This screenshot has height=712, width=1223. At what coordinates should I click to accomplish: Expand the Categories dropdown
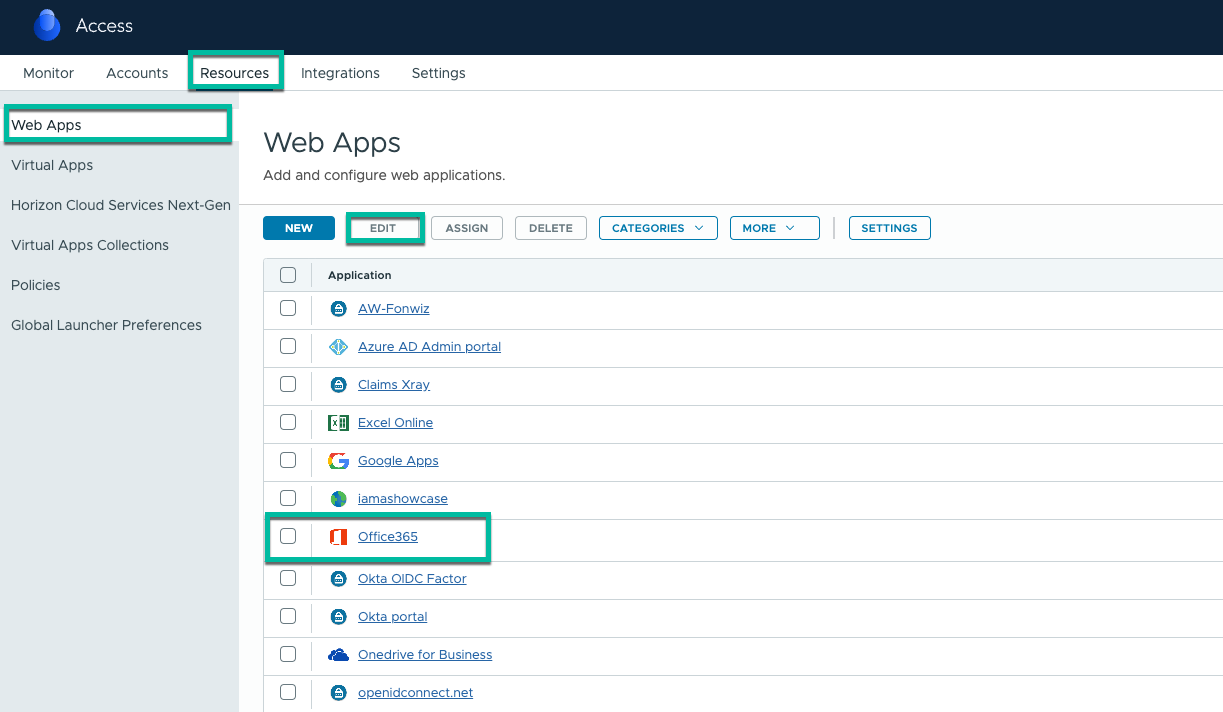(658, 228)
